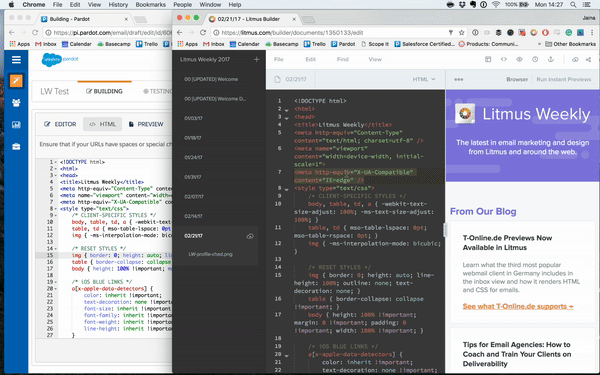Open the Litmus history clock icon
The width and height of the screenshot is (600, 375).
[535, 59]
